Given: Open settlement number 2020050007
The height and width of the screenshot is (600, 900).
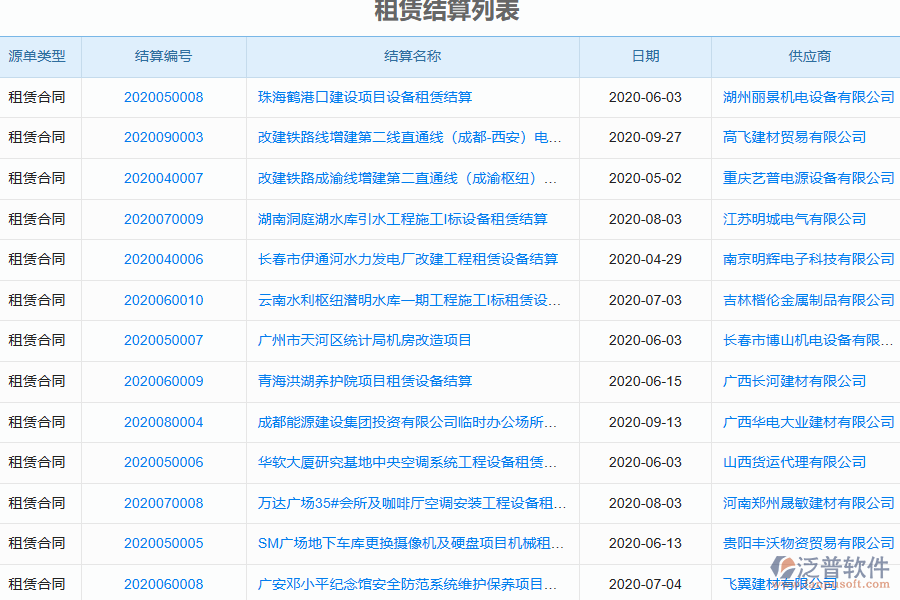Looking at the screenshot, I should click(x=165, y=340).
